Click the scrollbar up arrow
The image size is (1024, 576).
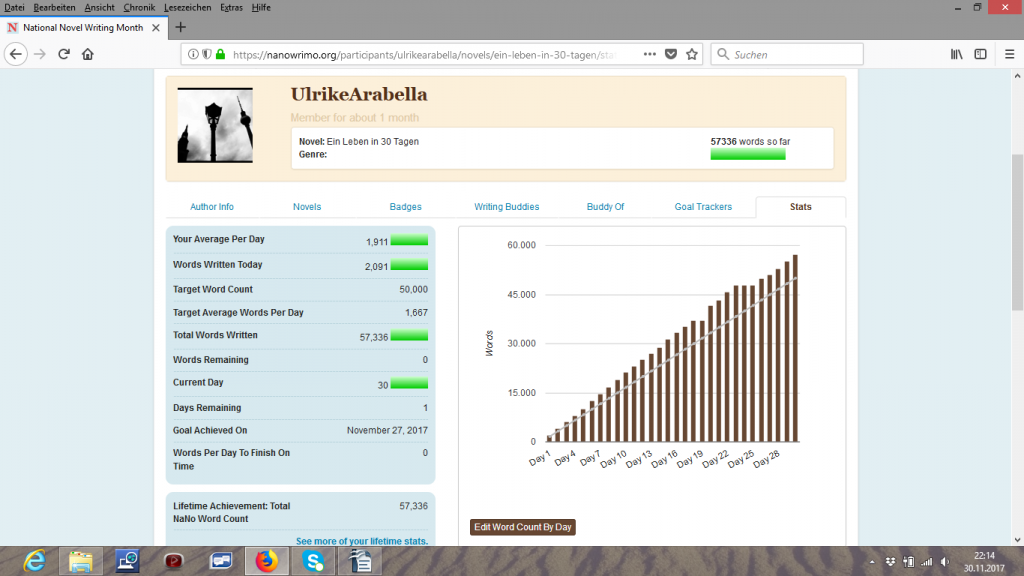pyautogui.click(x=1017, y=76)
